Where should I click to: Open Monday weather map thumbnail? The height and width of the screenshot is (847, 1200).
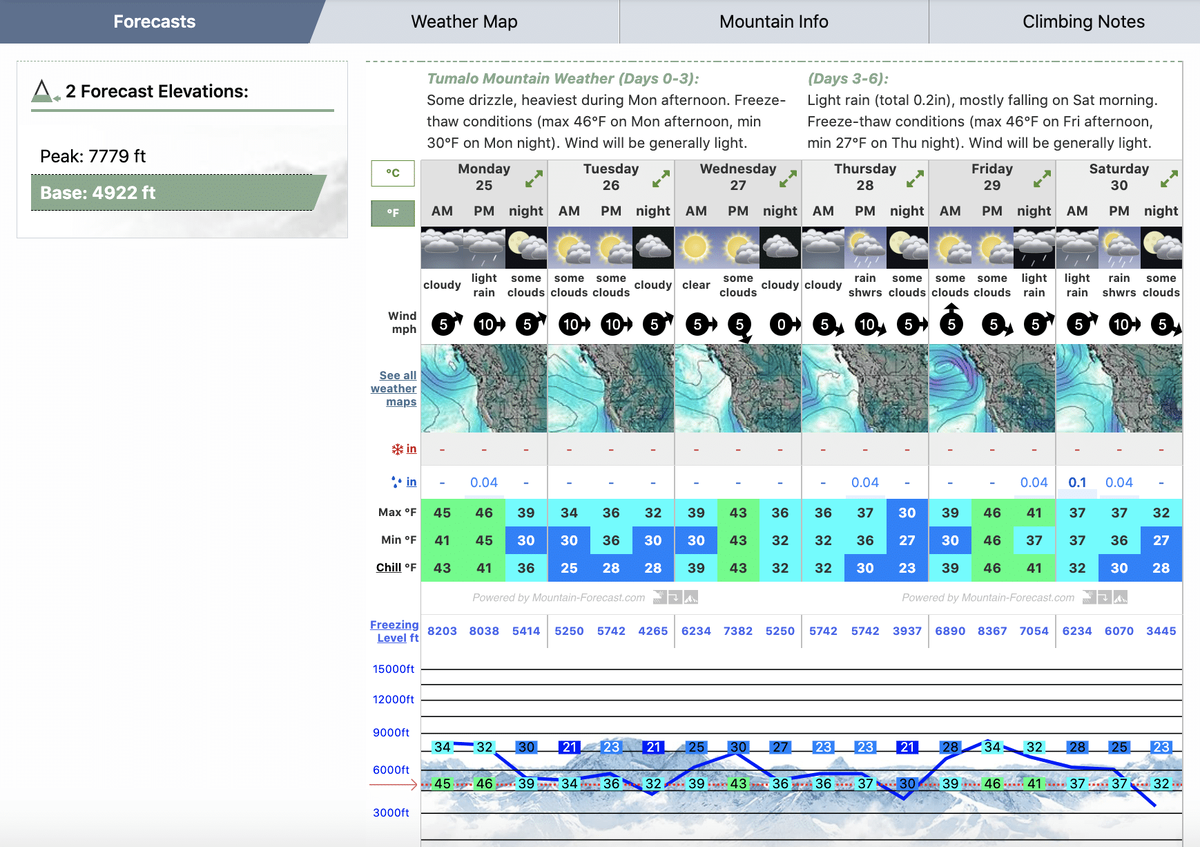pyautogui.click(x=484, y=389)
